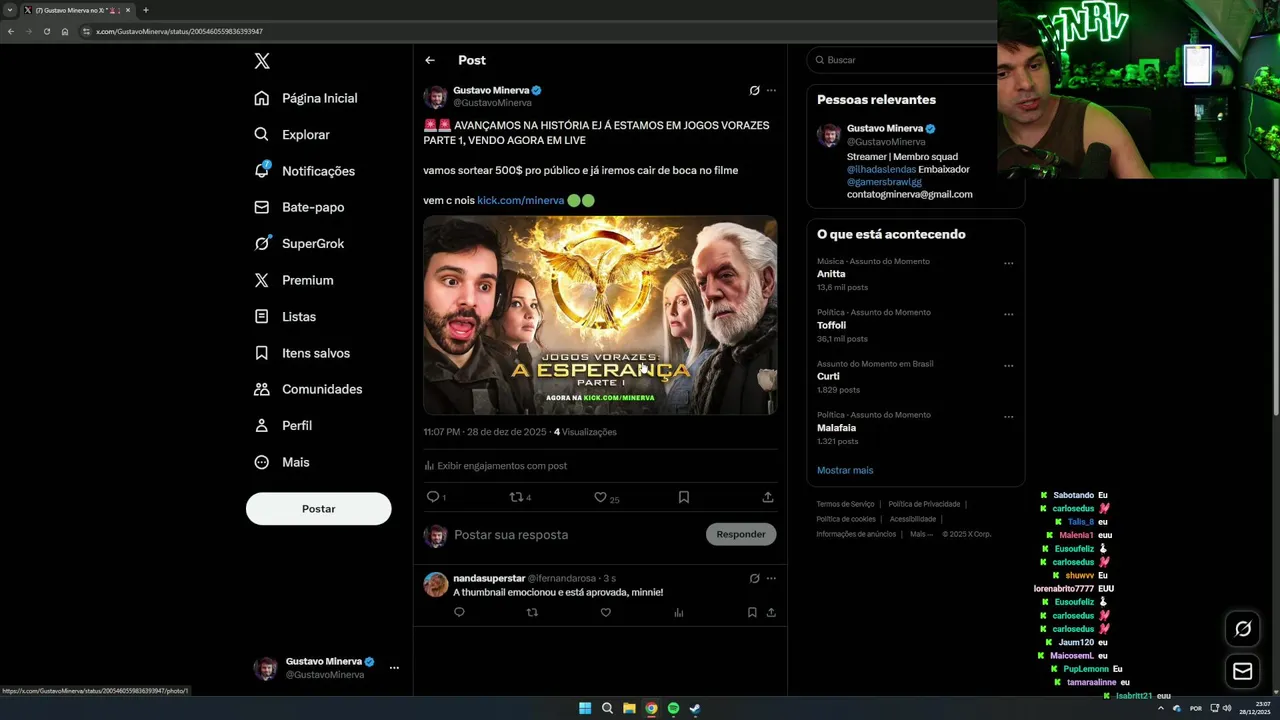Open Página Inicial from the sidebar
1280x720 pixels.
(x=306, y=98)
